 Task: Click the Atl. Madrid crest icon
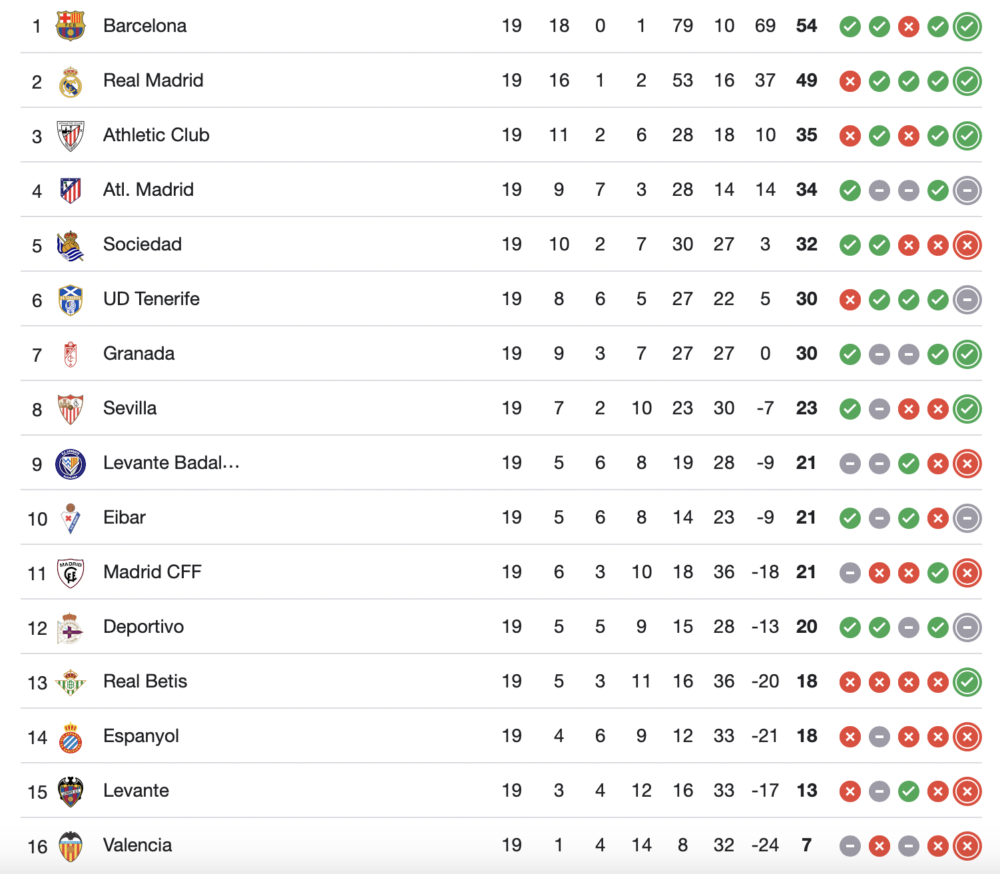(x=70, y=190)
